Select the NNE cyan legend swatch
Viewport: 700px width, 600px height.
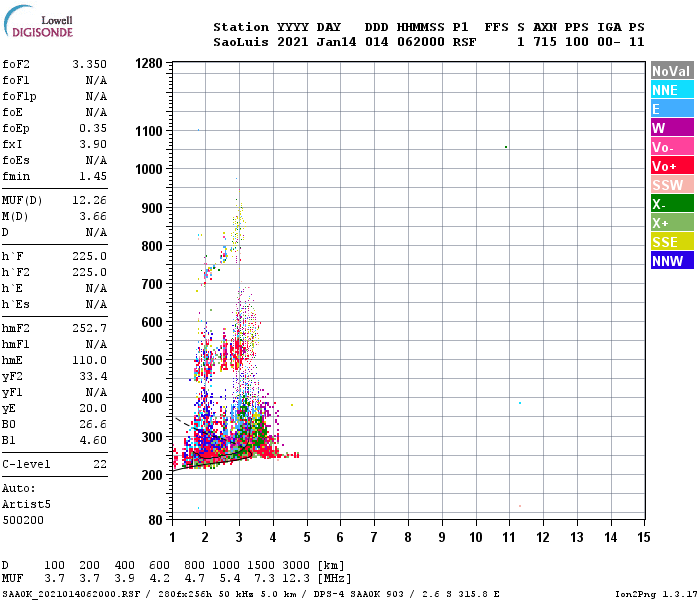tap(672, 90)
